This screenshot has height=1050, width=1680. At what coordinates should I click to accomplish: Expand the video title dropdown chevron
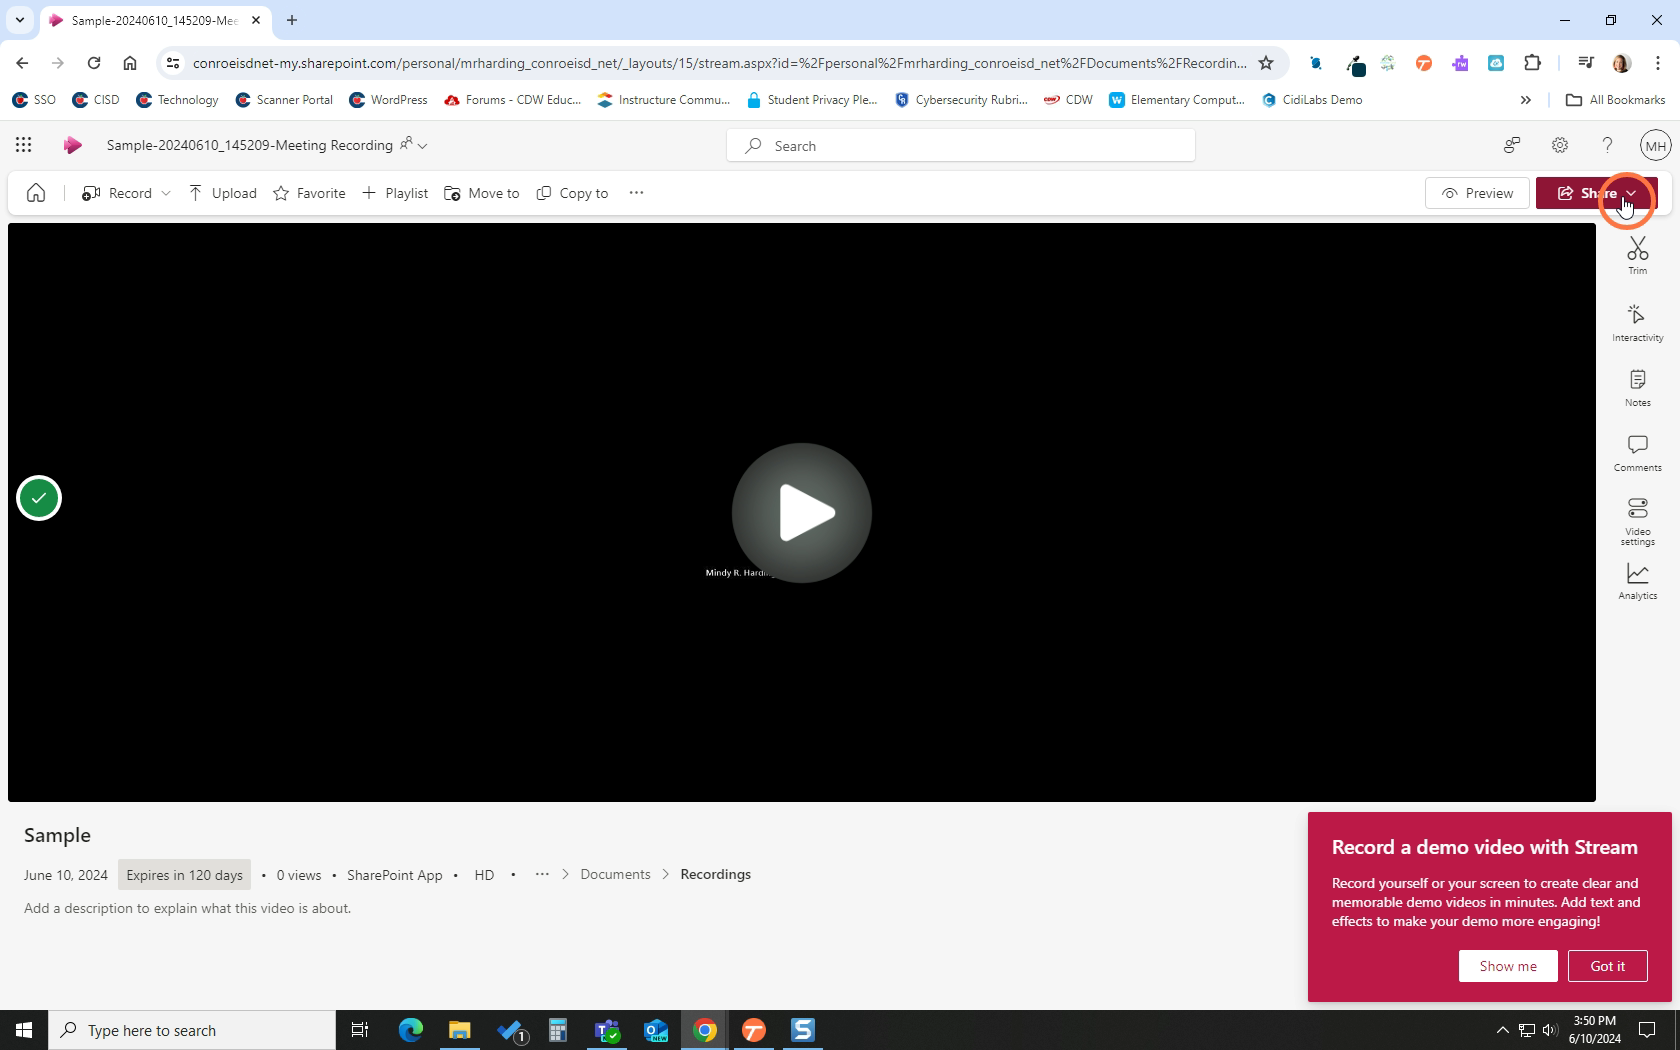coord(423,146)
